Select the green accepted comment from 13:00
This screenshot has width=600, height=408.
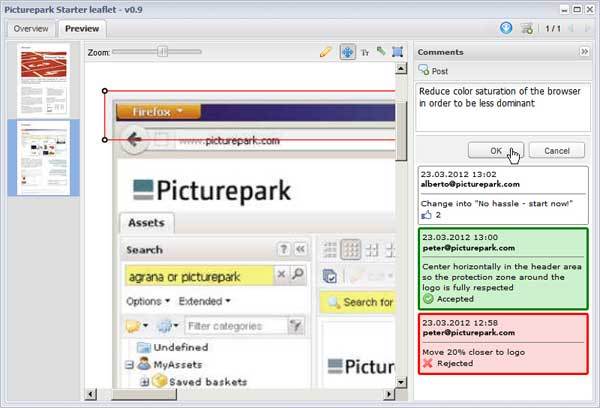[503, 269]
